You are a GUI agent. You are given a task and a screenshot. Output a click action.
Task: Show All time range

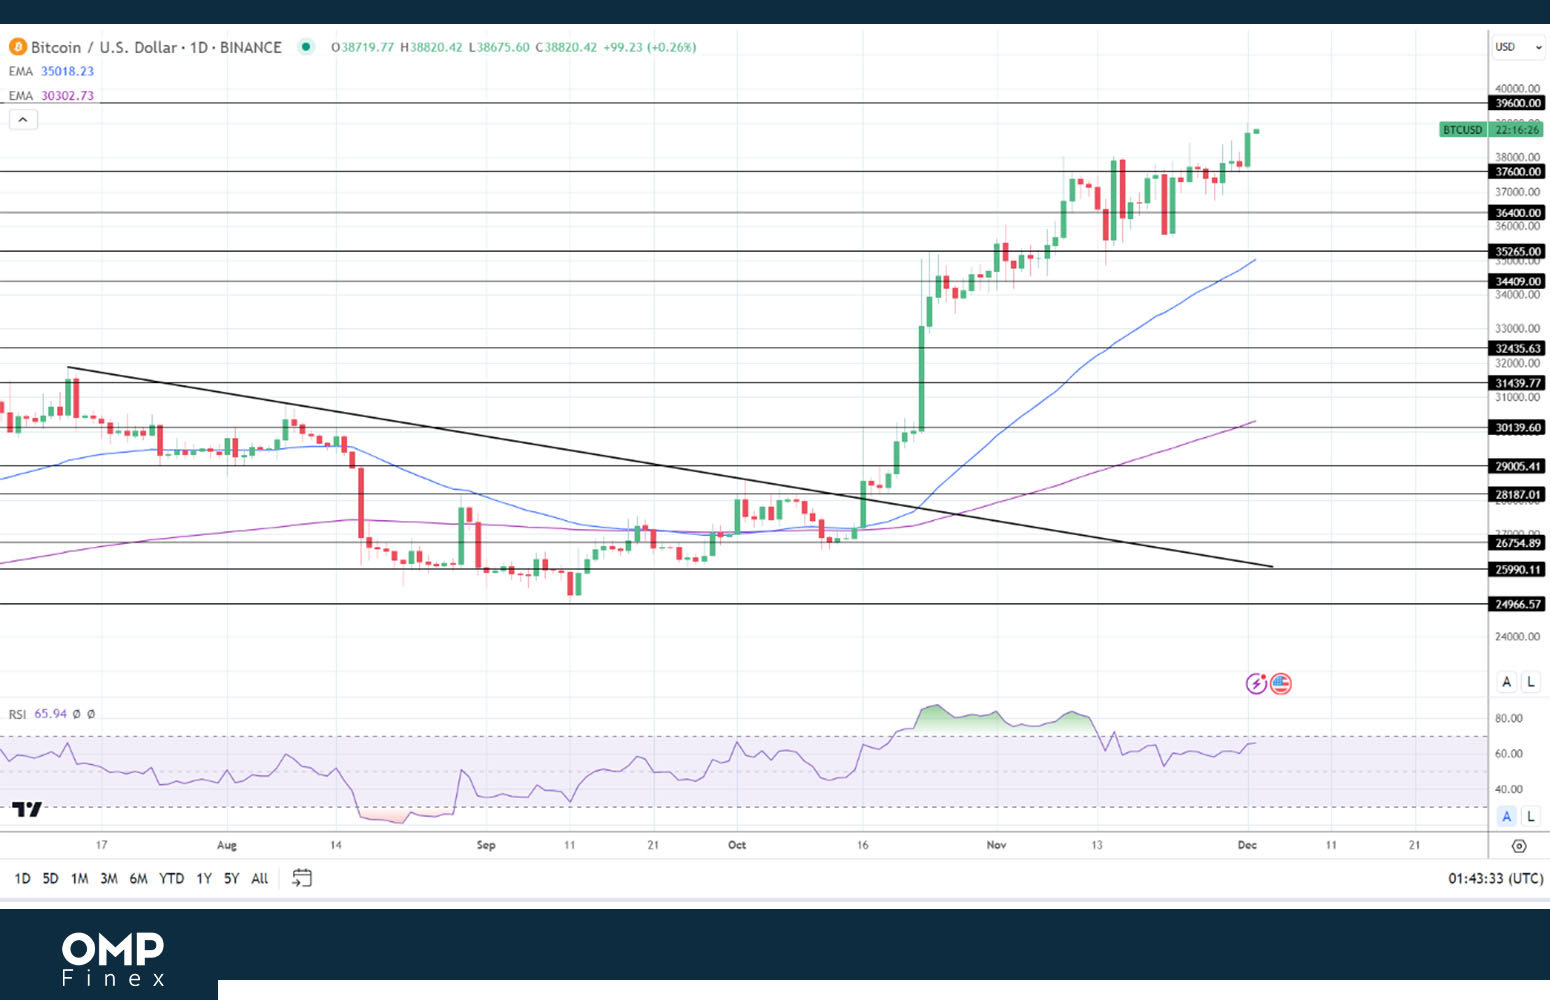(x=259, y=878)
